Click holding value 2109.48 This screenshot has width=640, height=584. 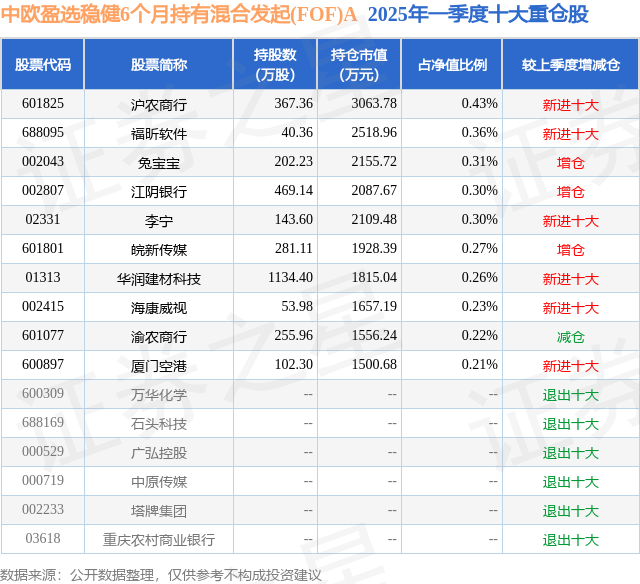tap(374, 220)
